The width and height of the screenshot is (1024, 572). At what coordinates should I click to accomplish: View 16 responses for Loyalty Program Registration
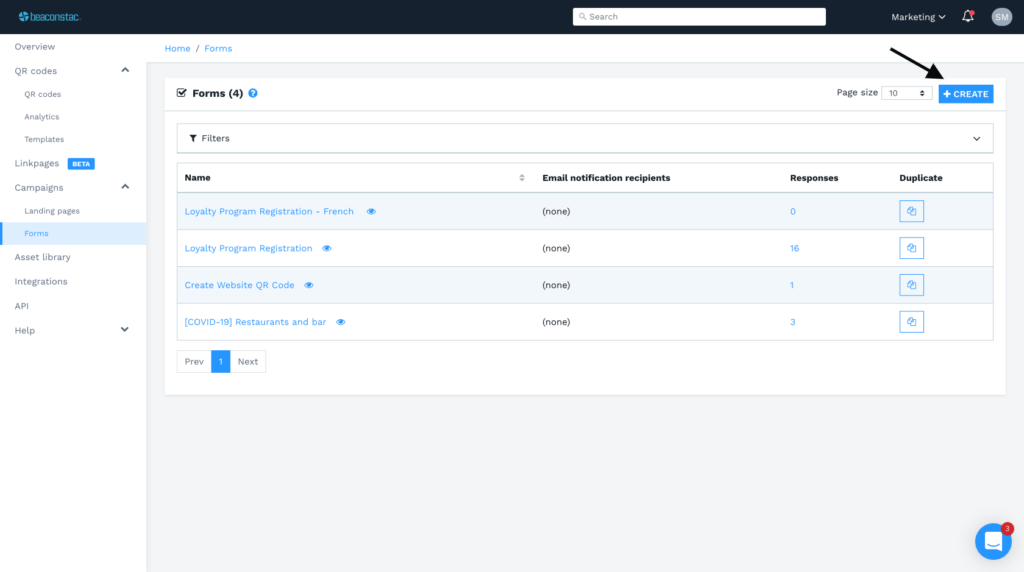click(x=794, y=248)
